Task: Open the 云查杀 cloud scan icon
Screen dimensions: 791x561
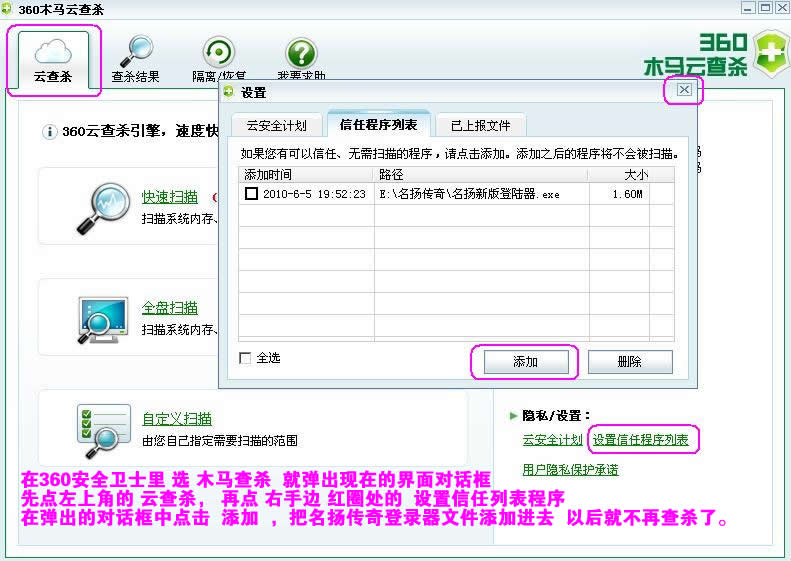Action: pyautogui.click(x=53, y=52)
